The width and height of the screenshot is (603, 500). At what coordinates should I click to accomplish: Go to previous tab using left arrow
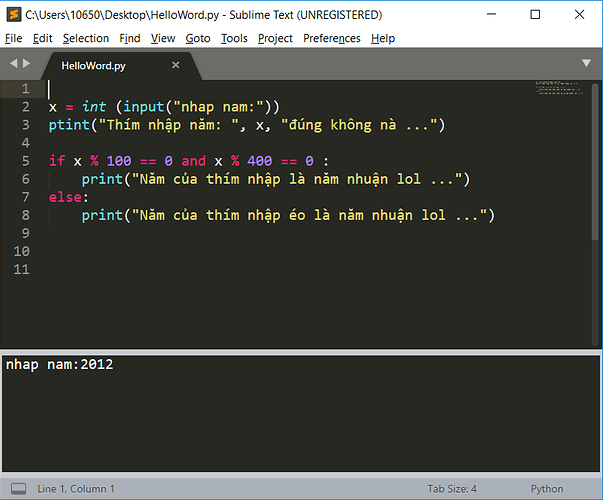14,63
